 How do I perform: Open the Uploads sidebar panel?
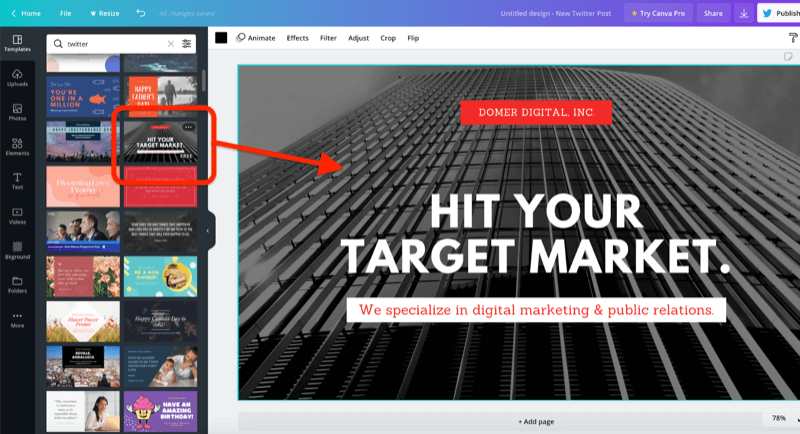tap(17, 78)
